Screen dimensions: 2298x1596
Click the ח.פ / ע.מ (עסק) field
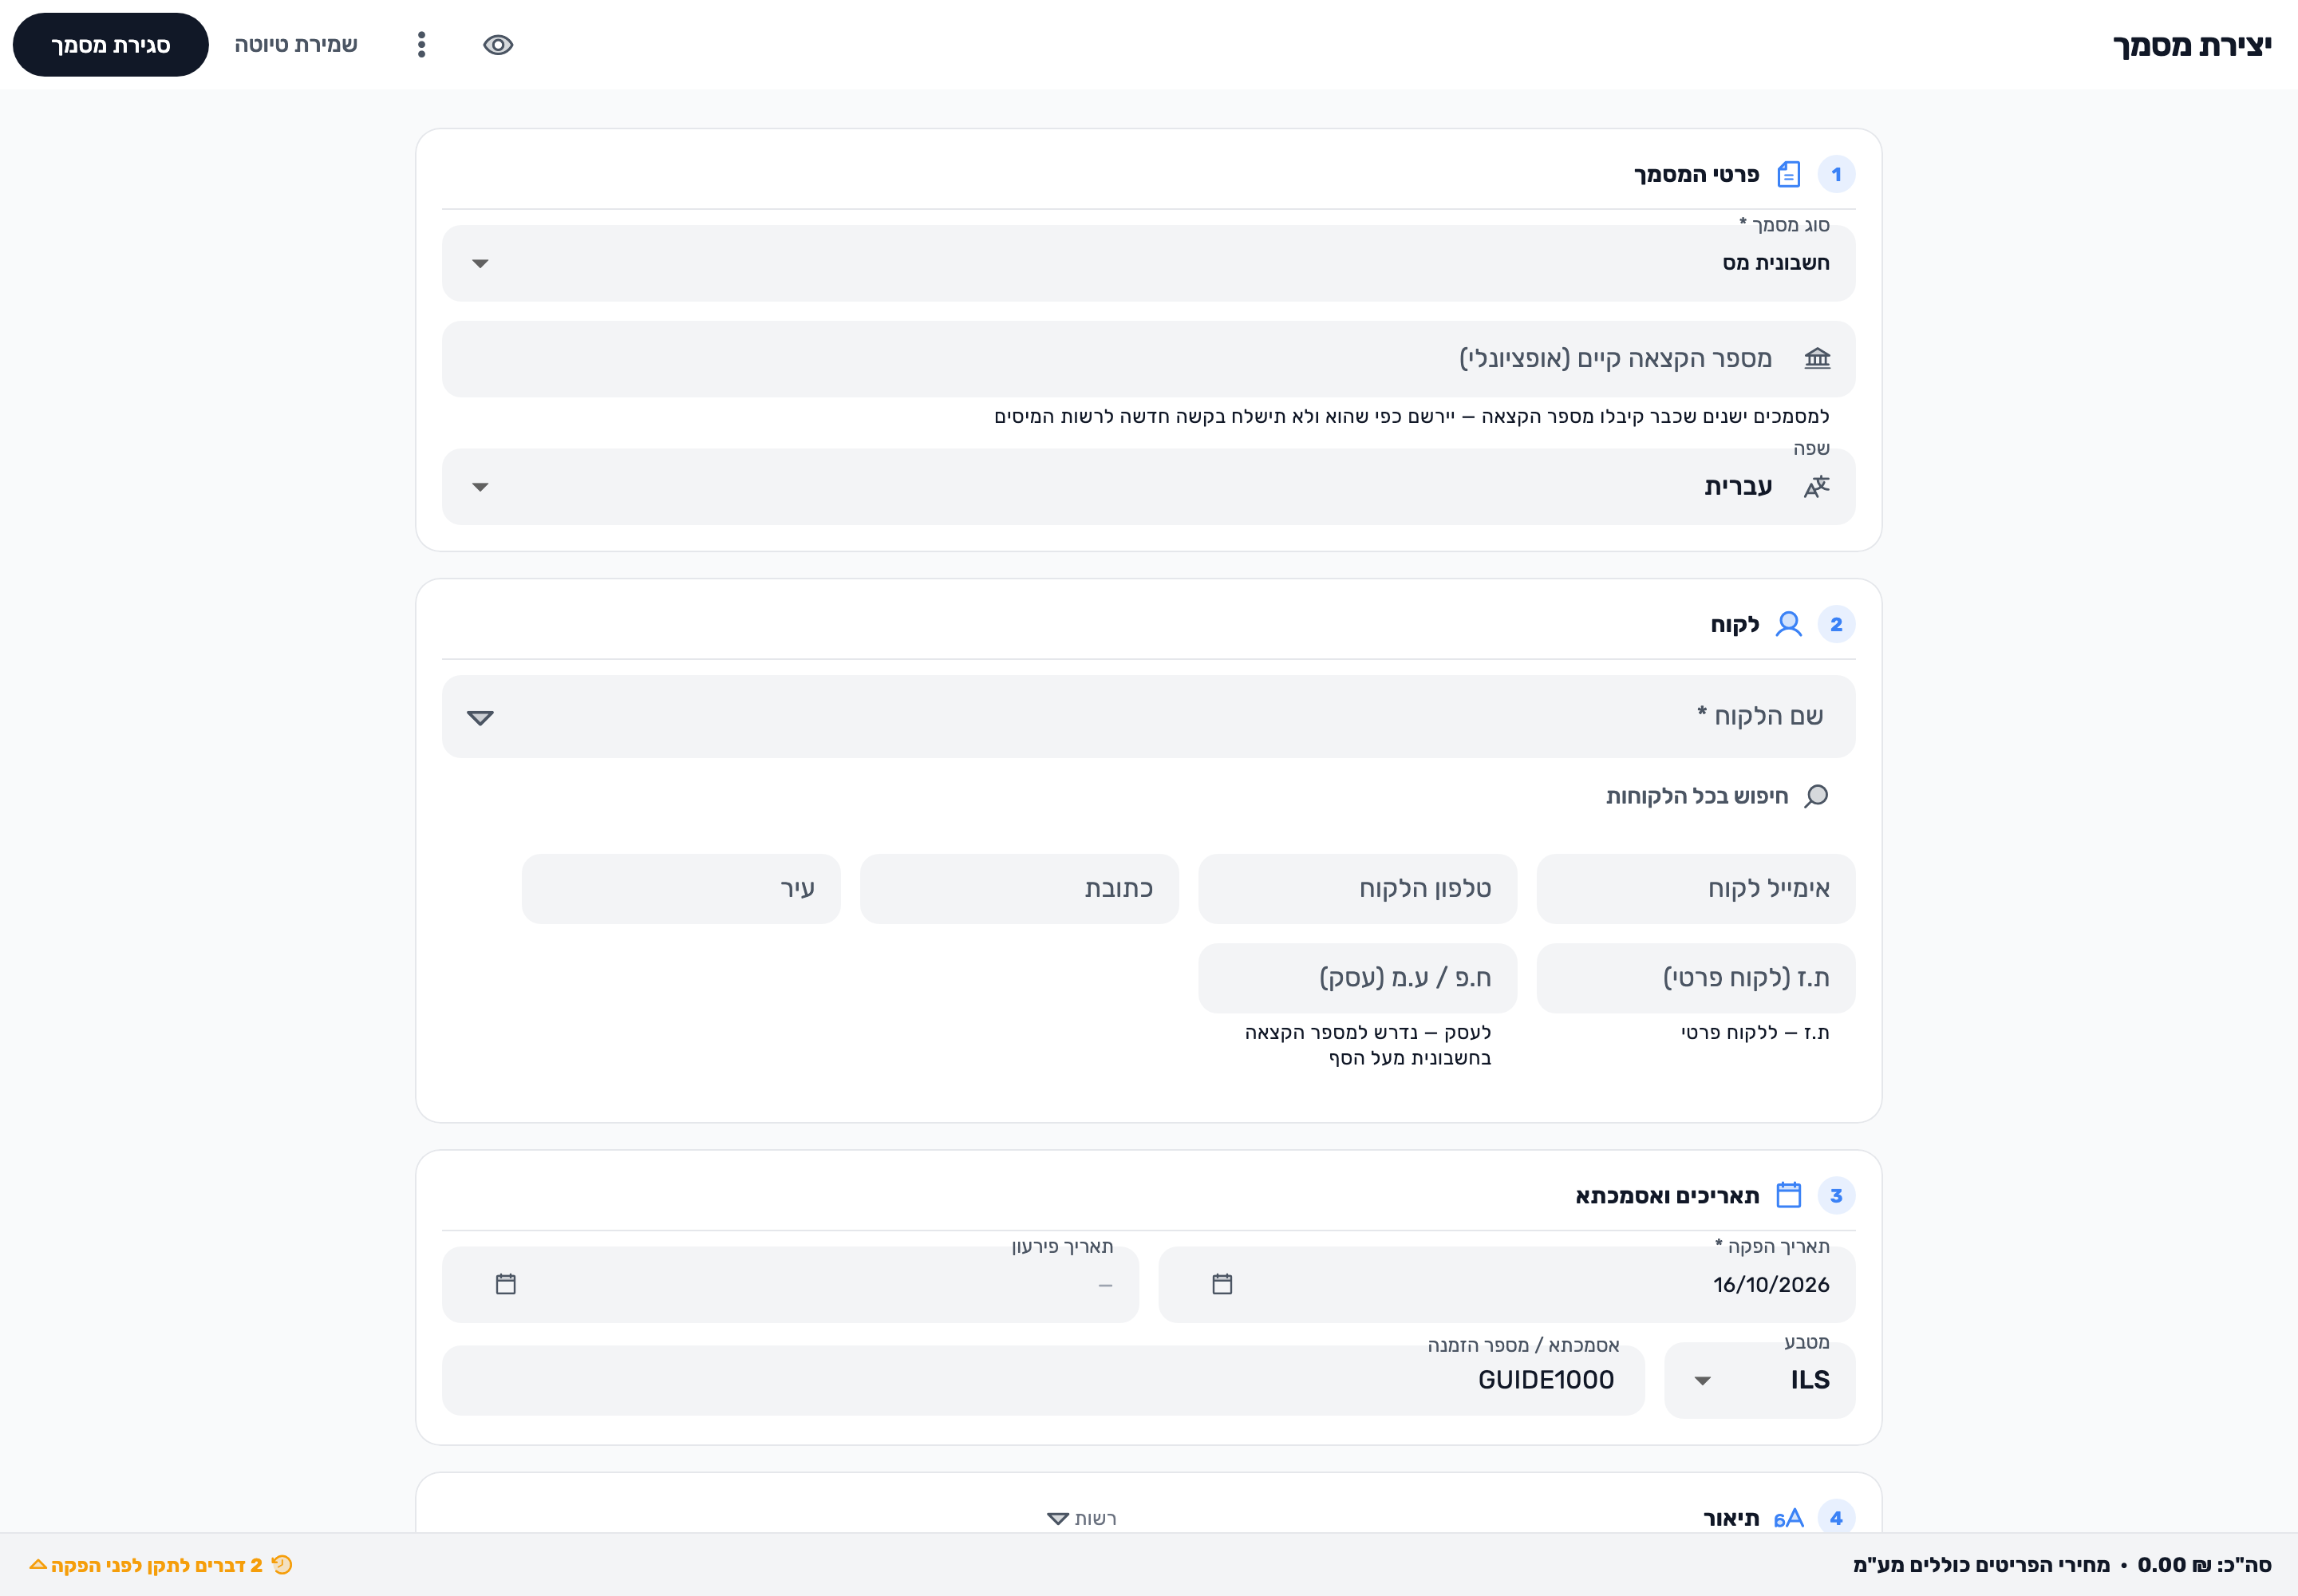[x=1357, y=978]
